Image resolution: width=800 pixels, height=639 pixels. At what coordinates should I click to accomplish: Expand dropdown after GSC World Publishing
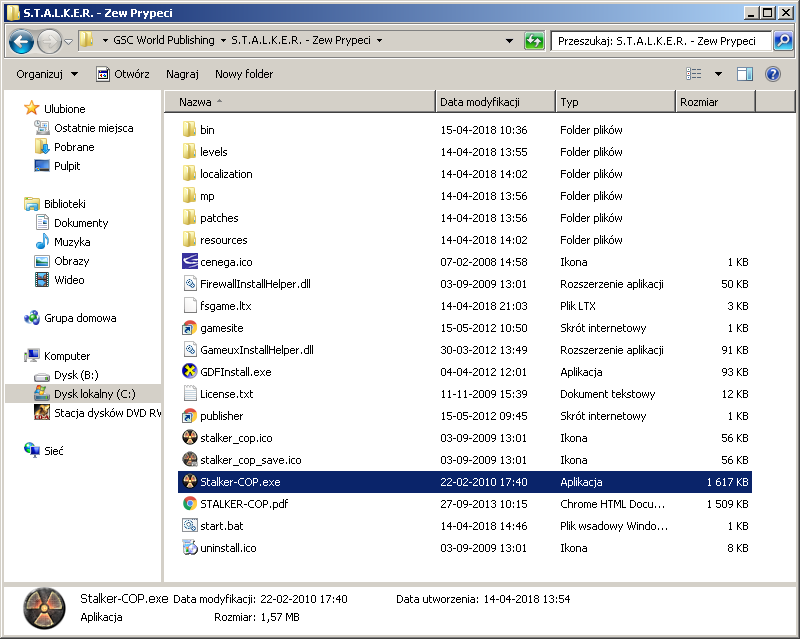click(223, 40)
